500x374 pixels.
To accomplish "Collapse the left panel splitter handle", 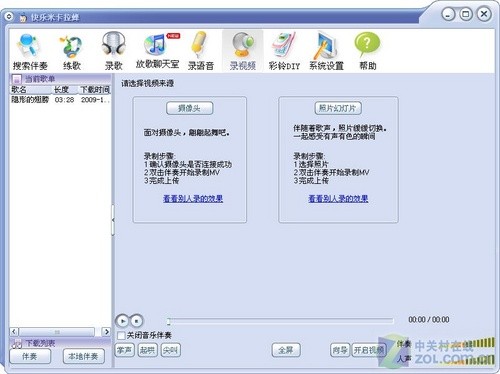I will 113,220.
